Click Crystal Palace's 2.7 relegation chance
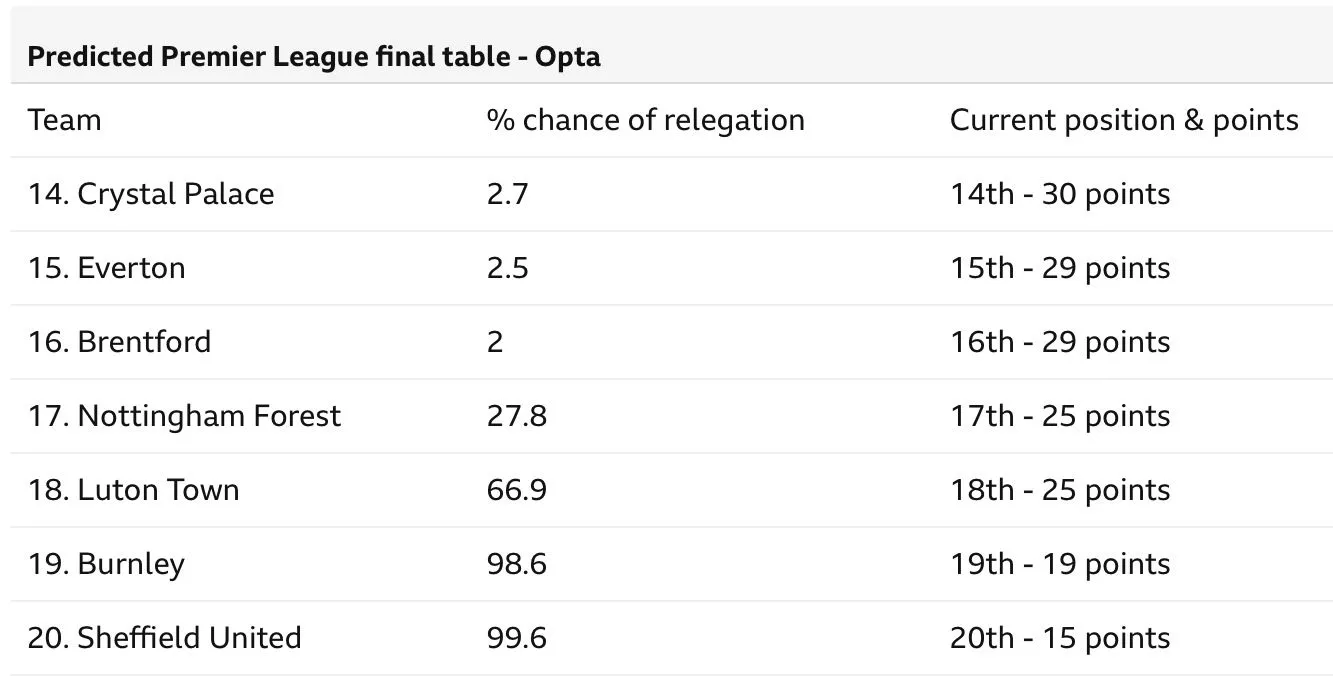Image resolution: width=1333 pixels, height=696 pixels. click(507, 194)
